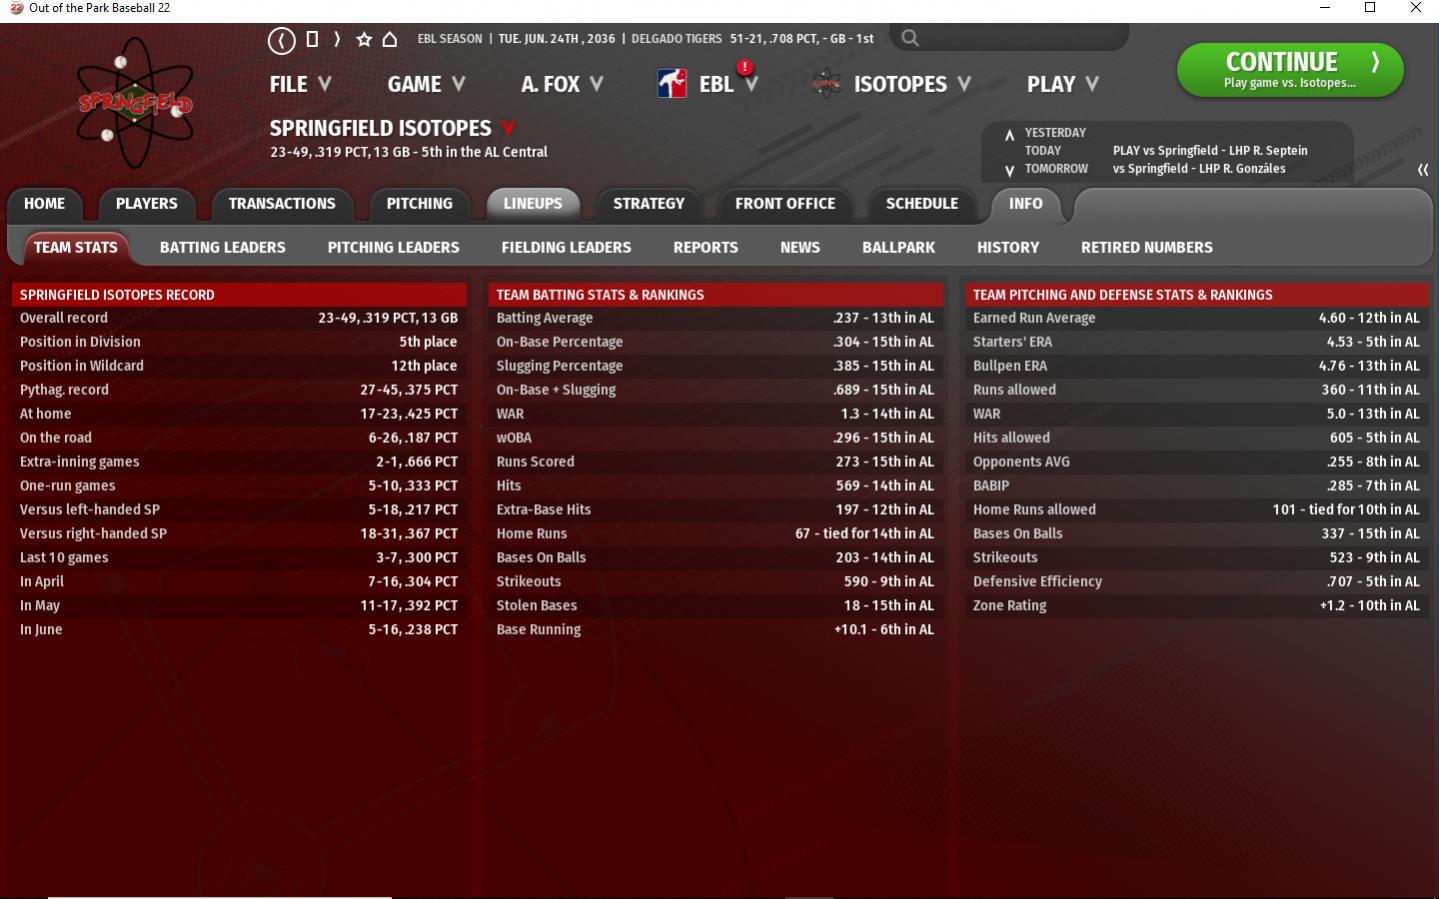Click the red alert notification badge

pos(745,67)
